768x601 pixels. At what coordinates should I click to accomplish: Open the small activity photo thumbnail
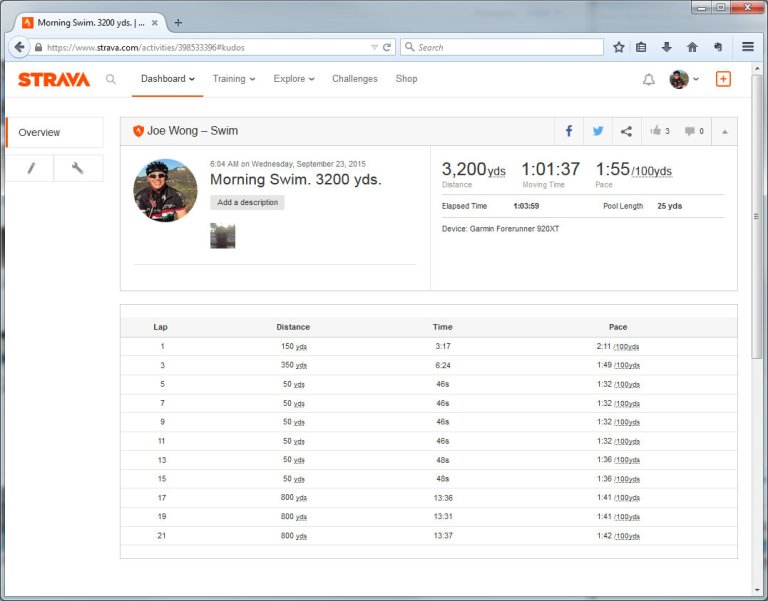222,235
